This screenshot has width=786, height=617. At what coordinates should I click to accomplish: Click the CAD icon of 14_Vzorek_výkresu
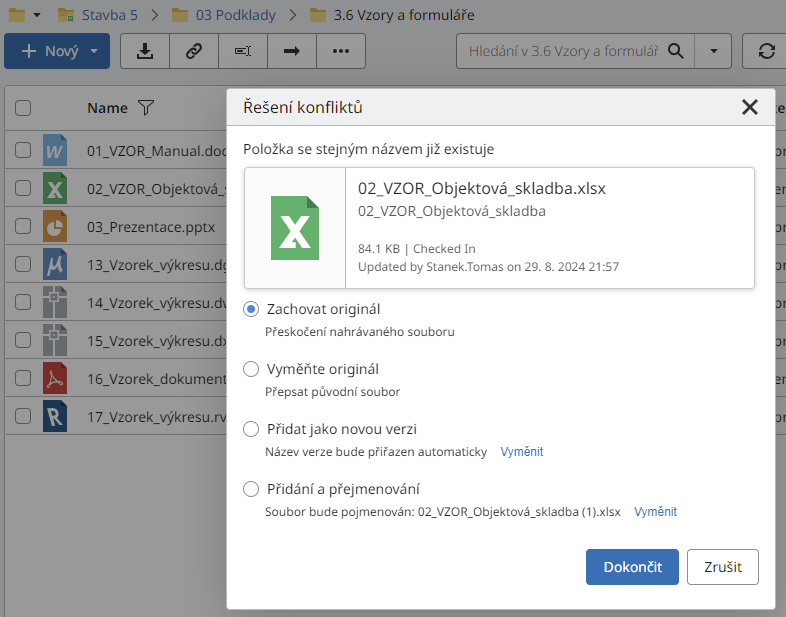[x=55, y=302]
